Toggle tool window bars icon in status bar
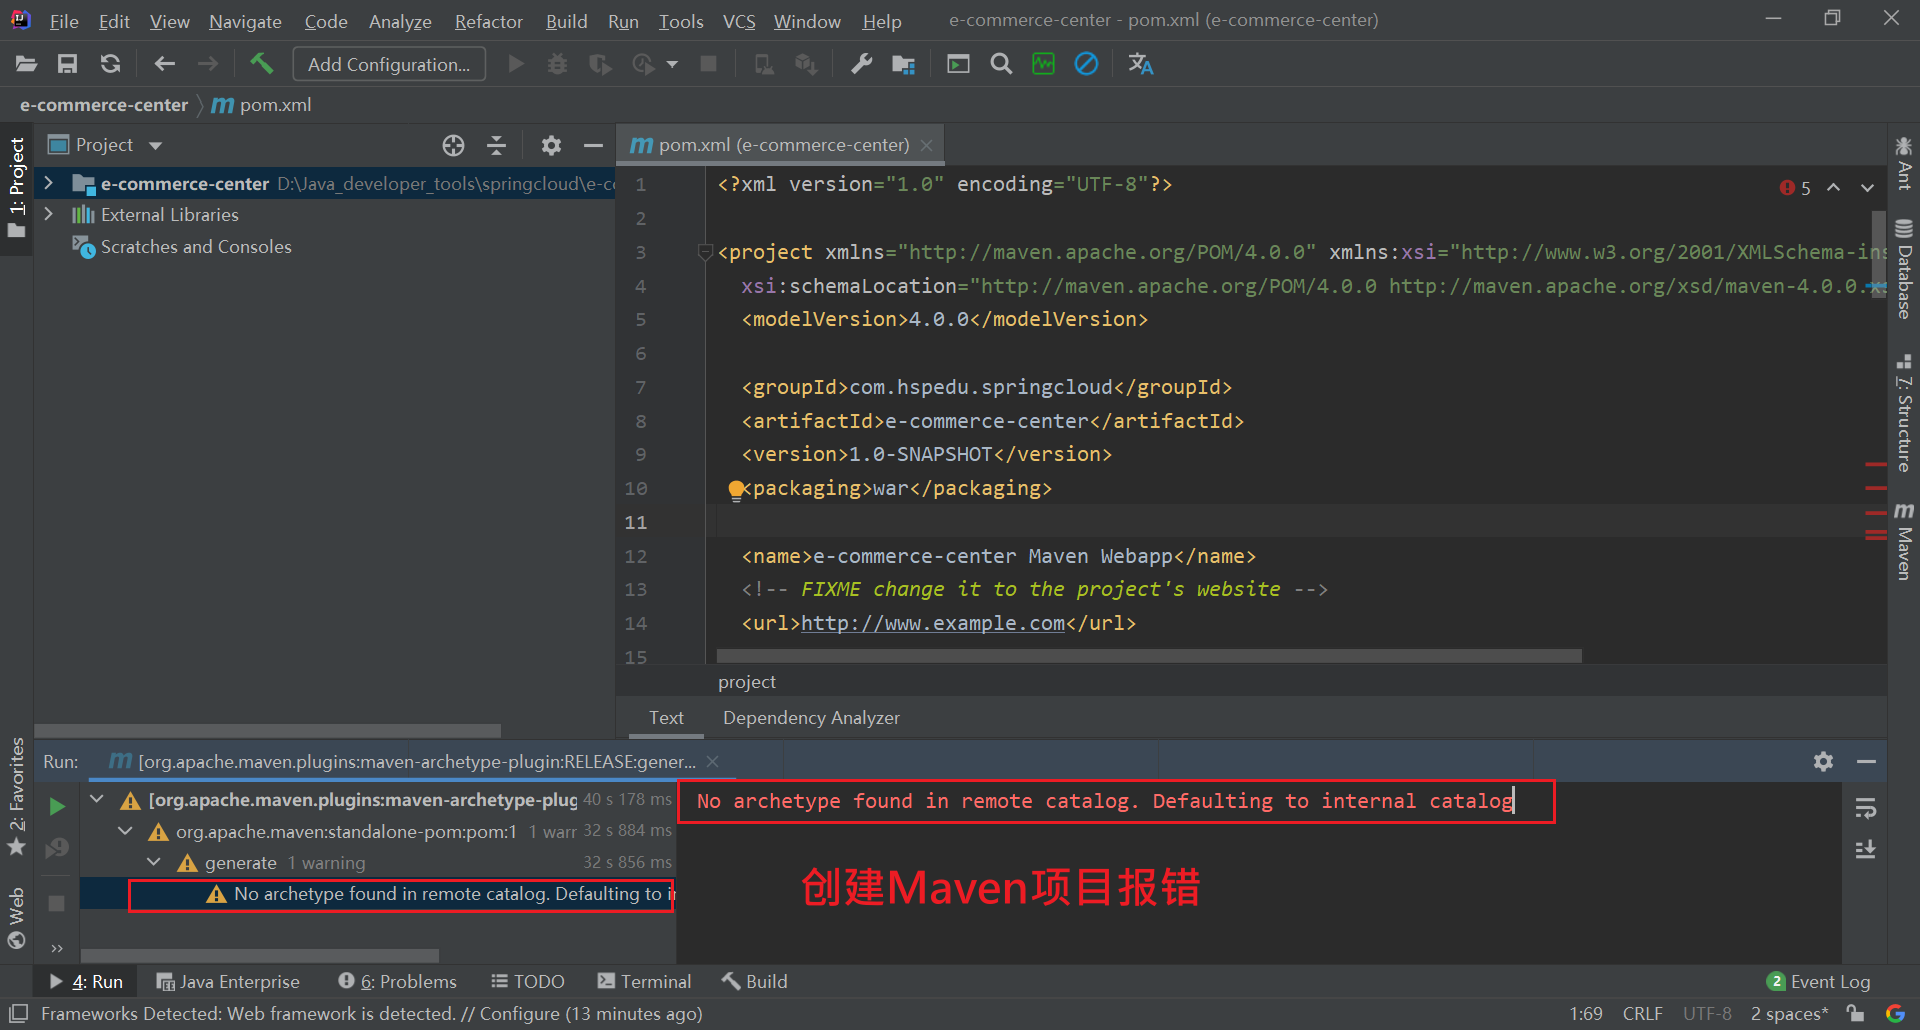 point(18,1013)
